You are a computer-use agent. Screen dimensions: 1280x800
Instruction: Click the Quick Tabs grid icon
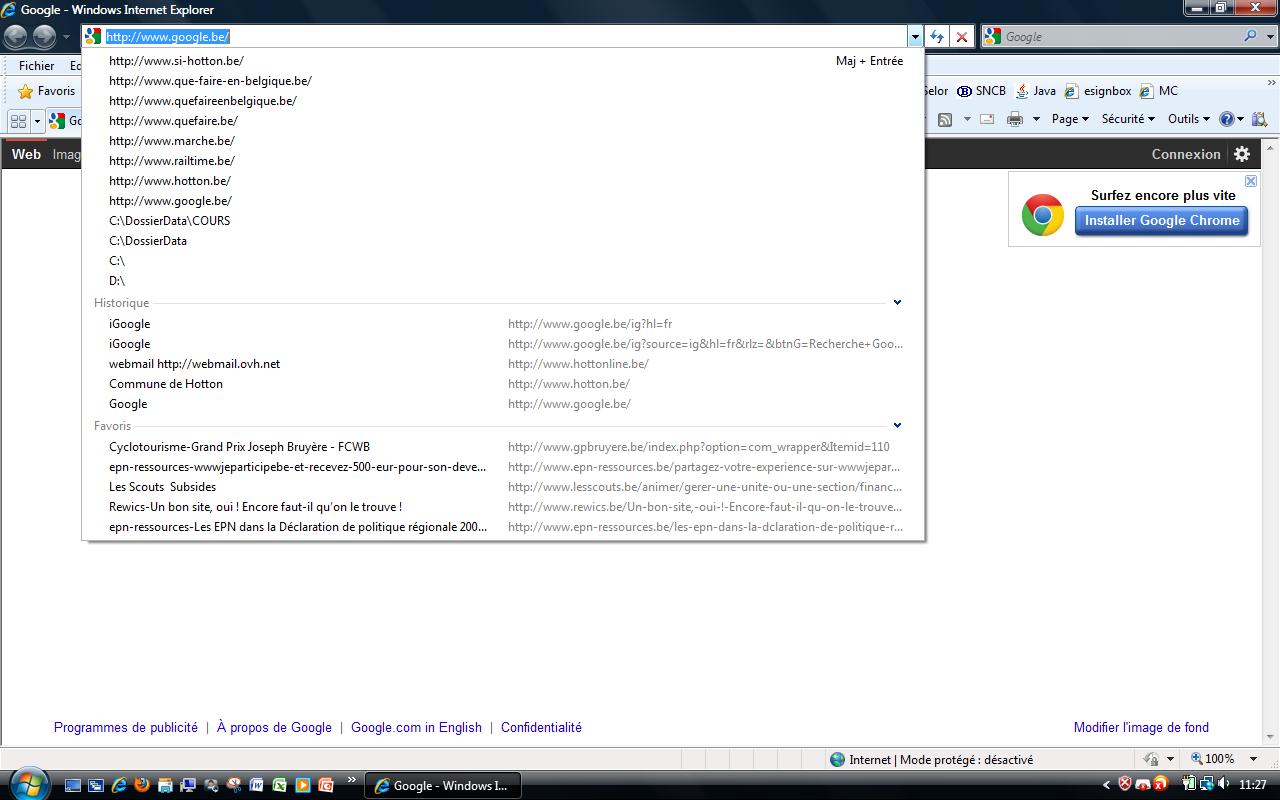click(18, 121)
